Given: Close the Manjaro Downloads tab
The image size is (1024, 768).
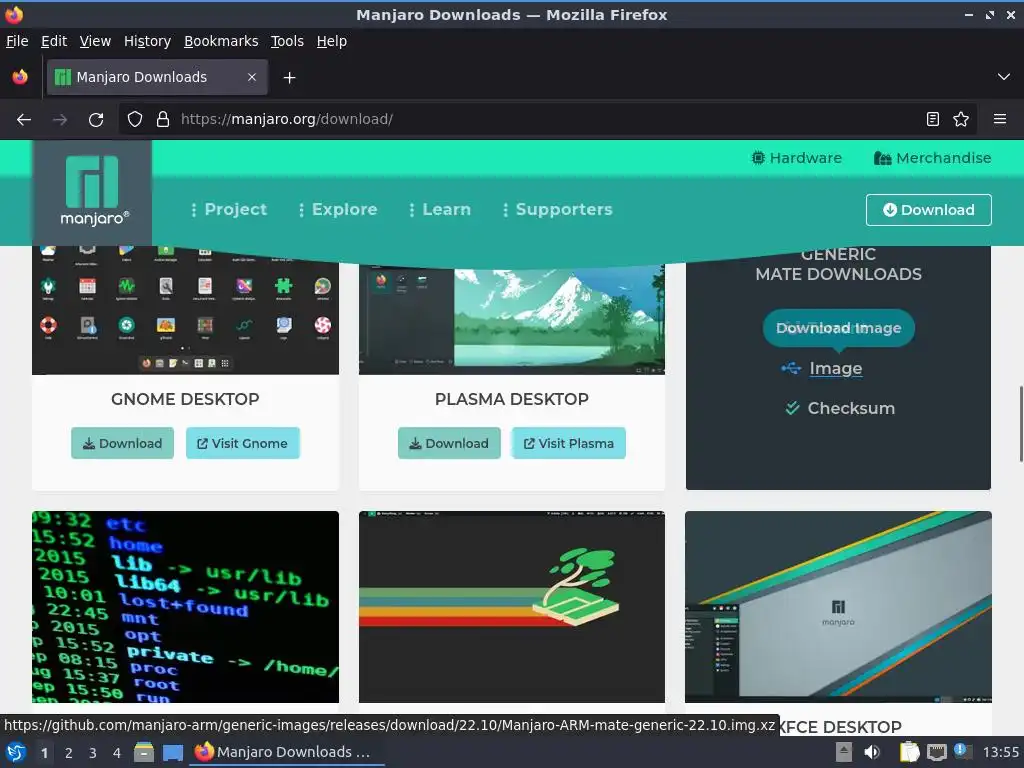Looking at the screenshot, I should pyautogui.click(x=252, y=77).
